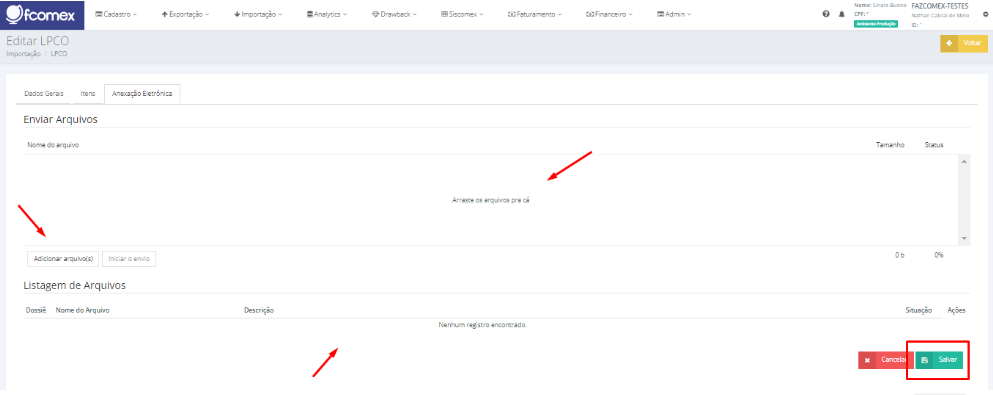The height and width of the screenshot is (395, 993).
Task: Click the X icon on Cancelar
Action: point(867,360)
